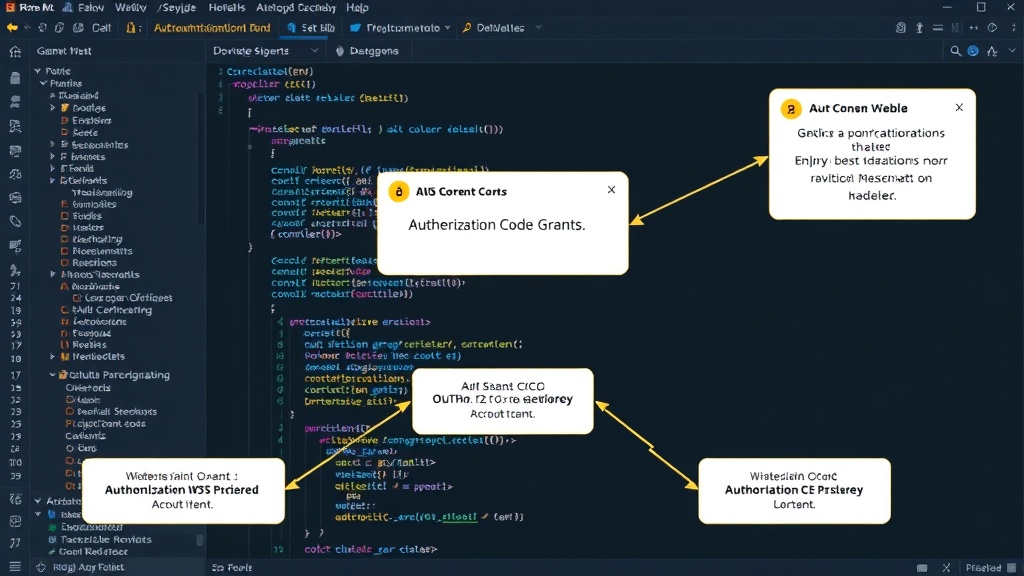Click the rectangle icon in bottom-right status bar
1024x576 pixels.
pyautogui.click(x=922, y=568)
